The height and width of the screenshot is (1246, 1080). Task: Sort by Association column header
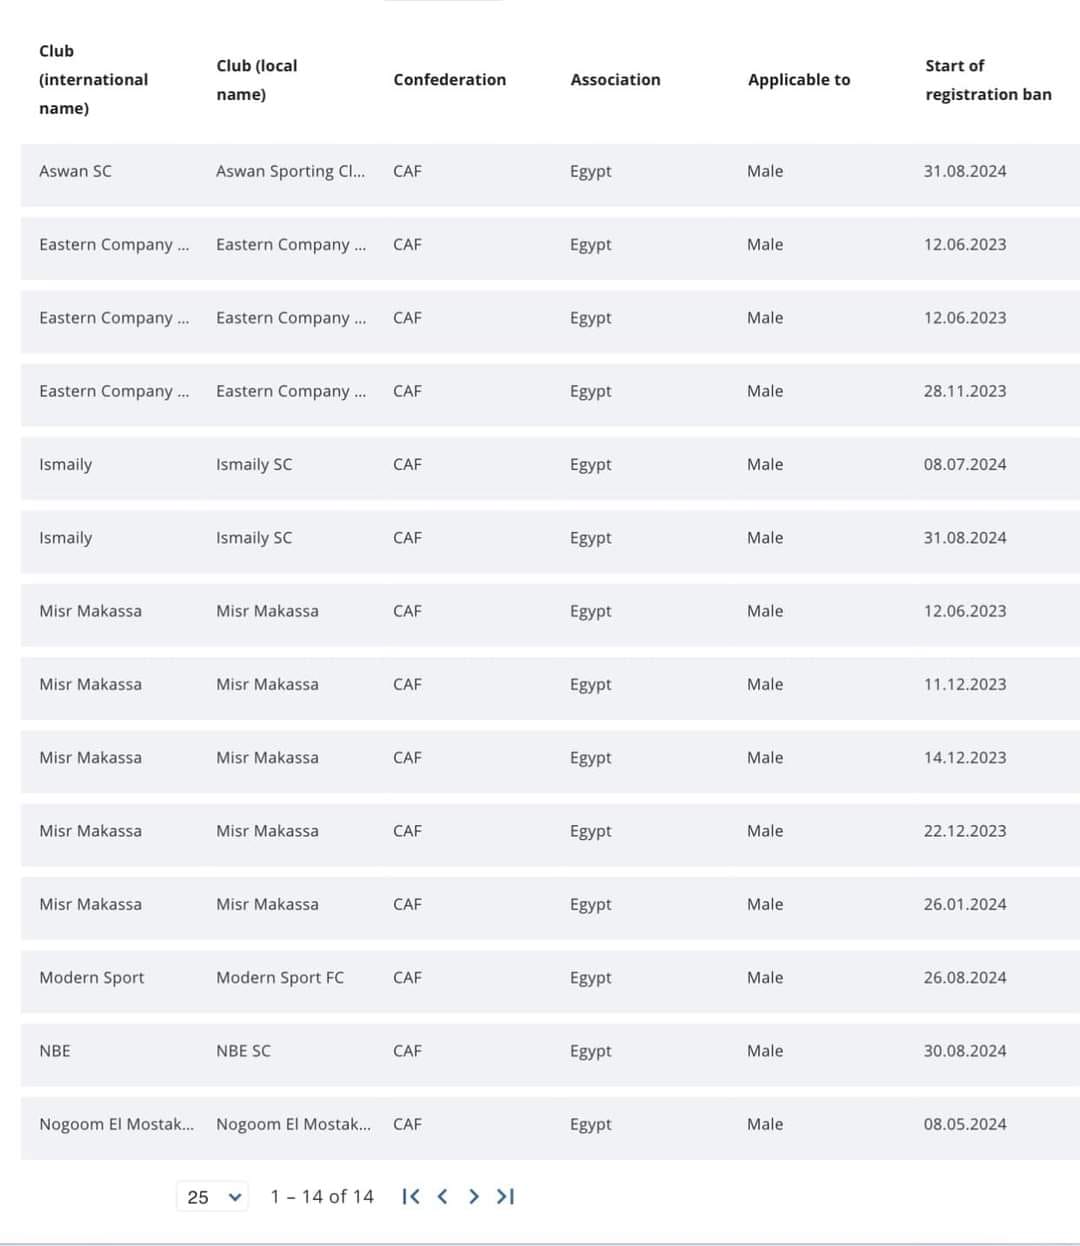pyautogui.click(x=615, y=80)
